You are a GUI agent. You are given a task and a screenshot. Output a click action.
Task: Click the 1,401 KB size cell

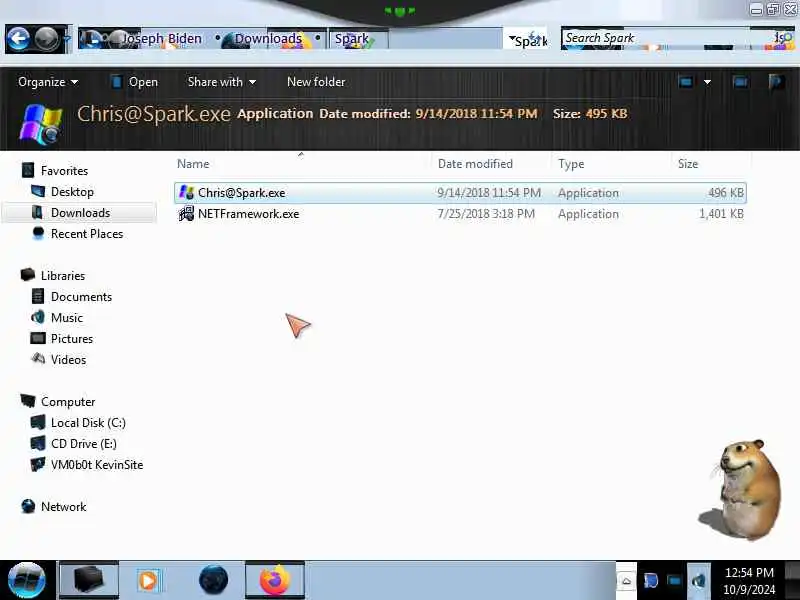click(x=721, y=214)
